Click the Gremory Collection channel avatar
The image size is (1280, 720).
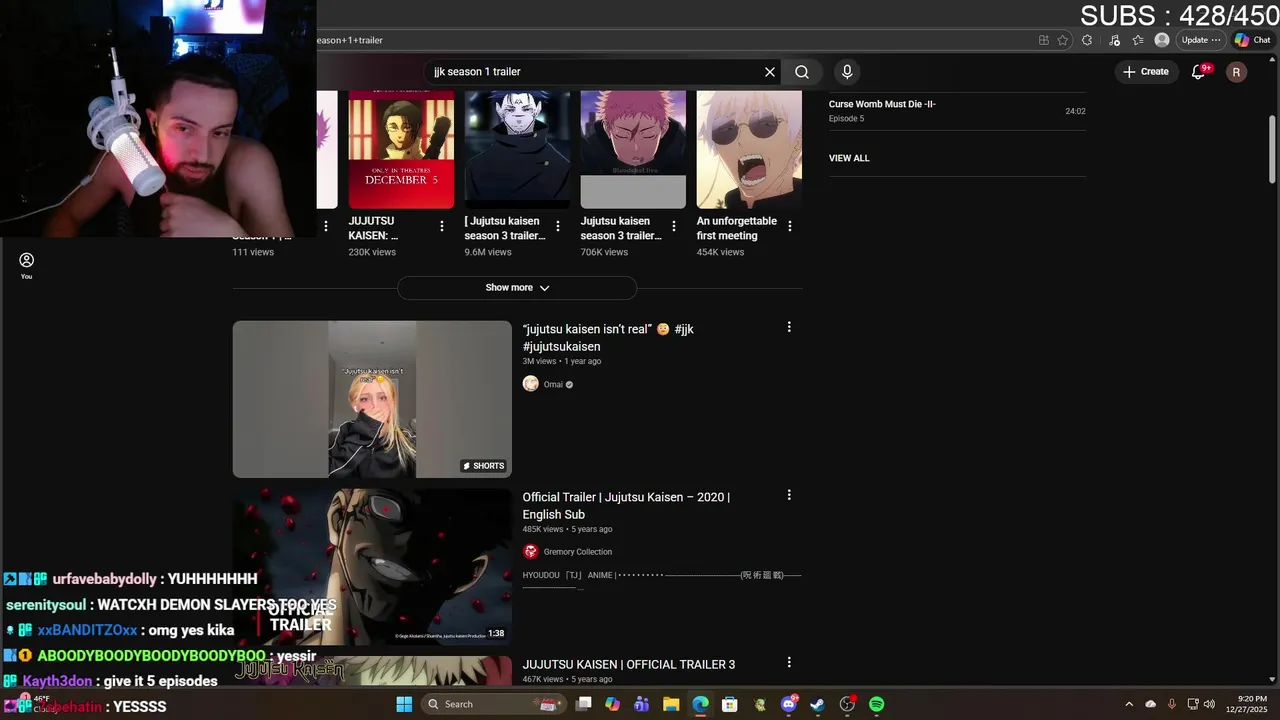pos(531,552)
